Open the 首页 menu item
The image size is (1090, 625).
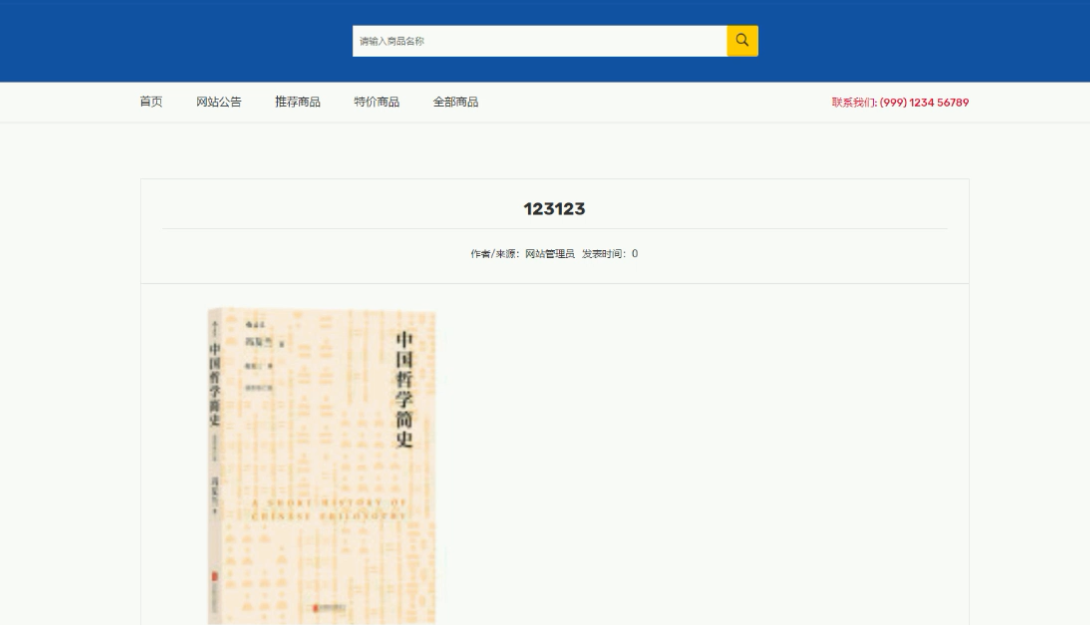(x=151, y=102)
